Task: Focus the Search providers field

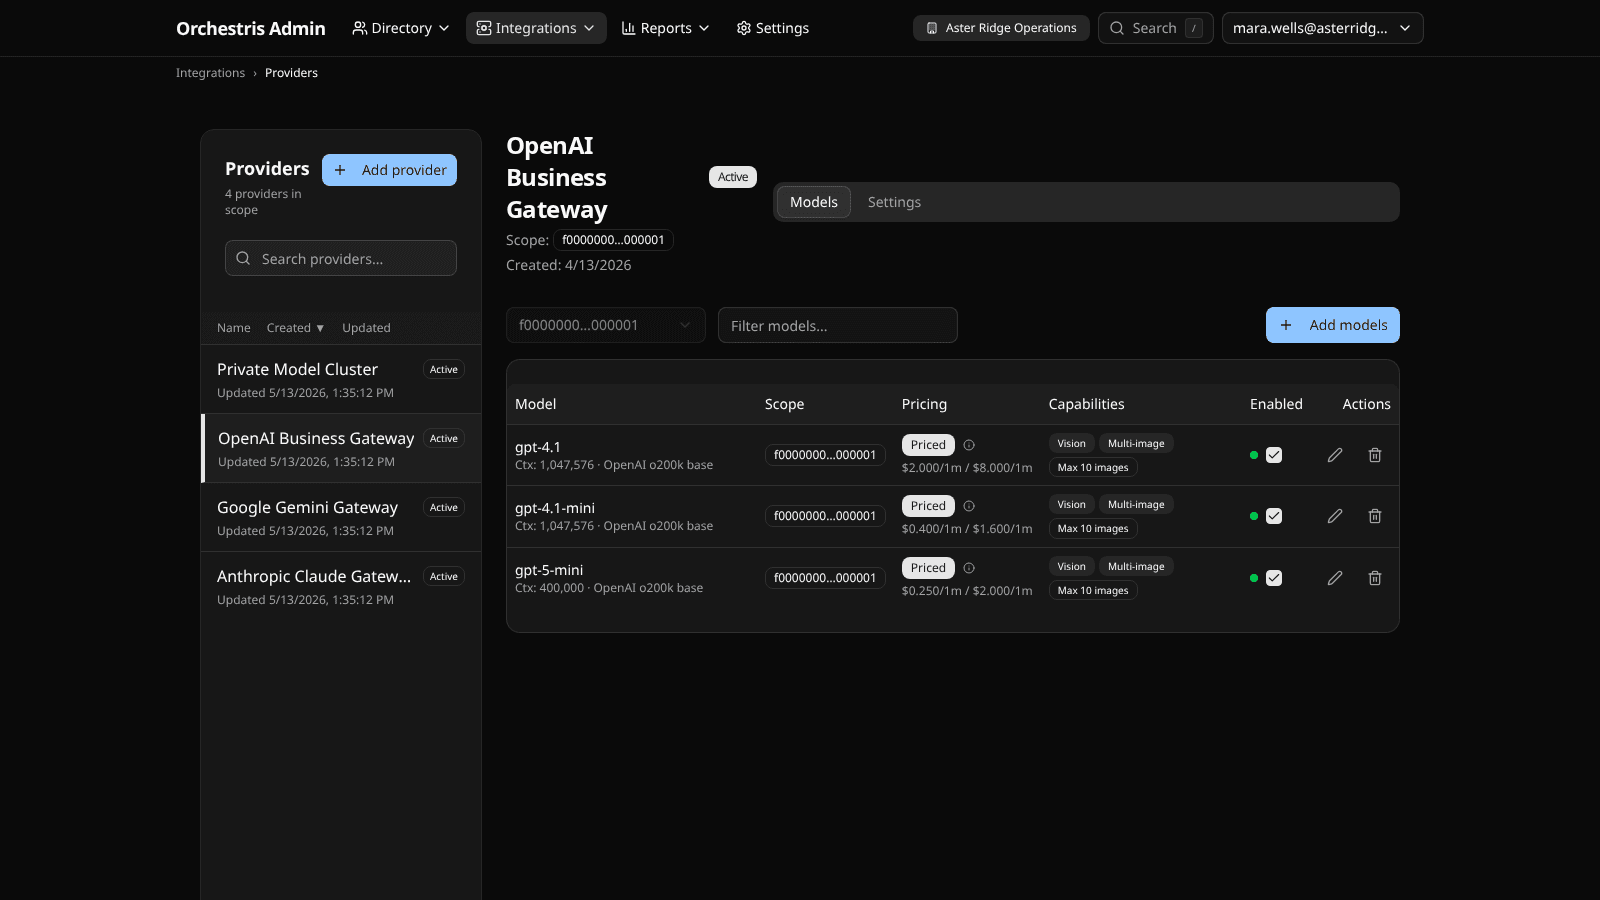Action: click(341, 258)
